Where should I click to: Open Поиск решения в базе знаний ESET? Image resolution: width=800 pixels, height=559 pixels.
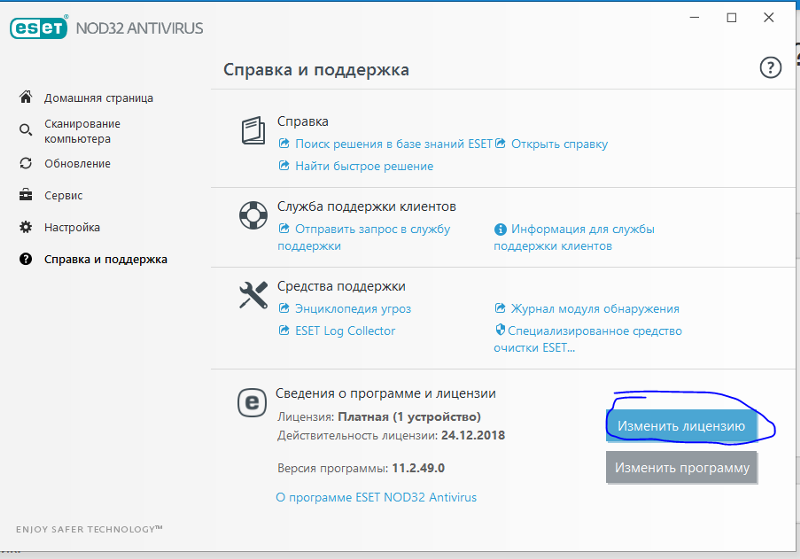pos(393,144)
